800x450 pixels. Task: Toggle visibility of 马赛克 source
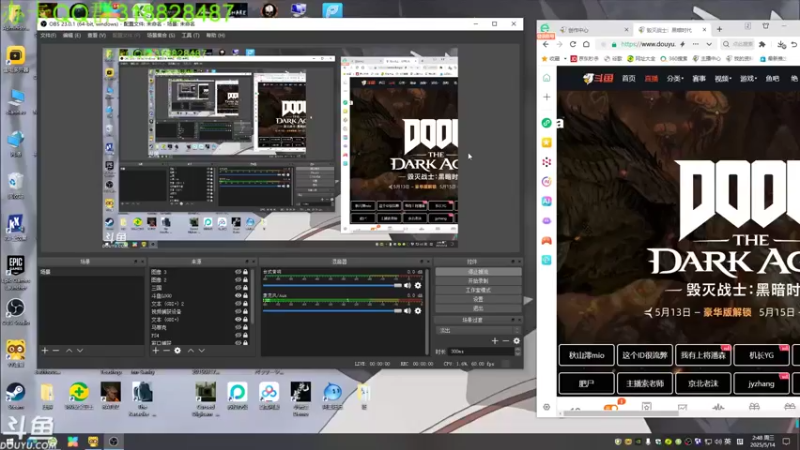pyautogui.click(x=238, y=327)
